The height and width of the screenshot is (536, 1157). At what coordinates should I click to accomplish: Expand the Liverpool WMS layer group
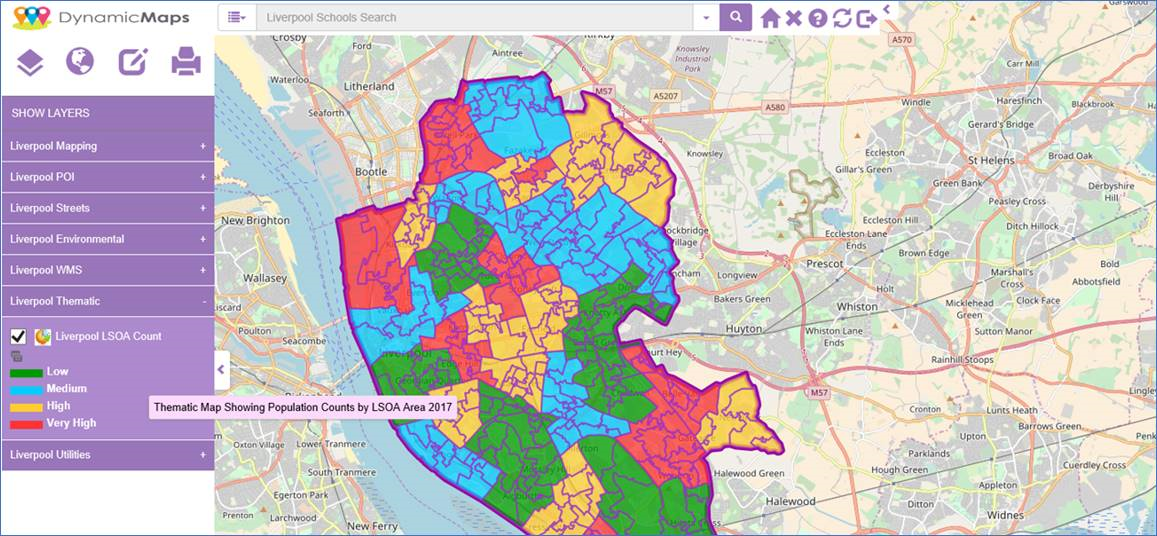click(108, 270)
